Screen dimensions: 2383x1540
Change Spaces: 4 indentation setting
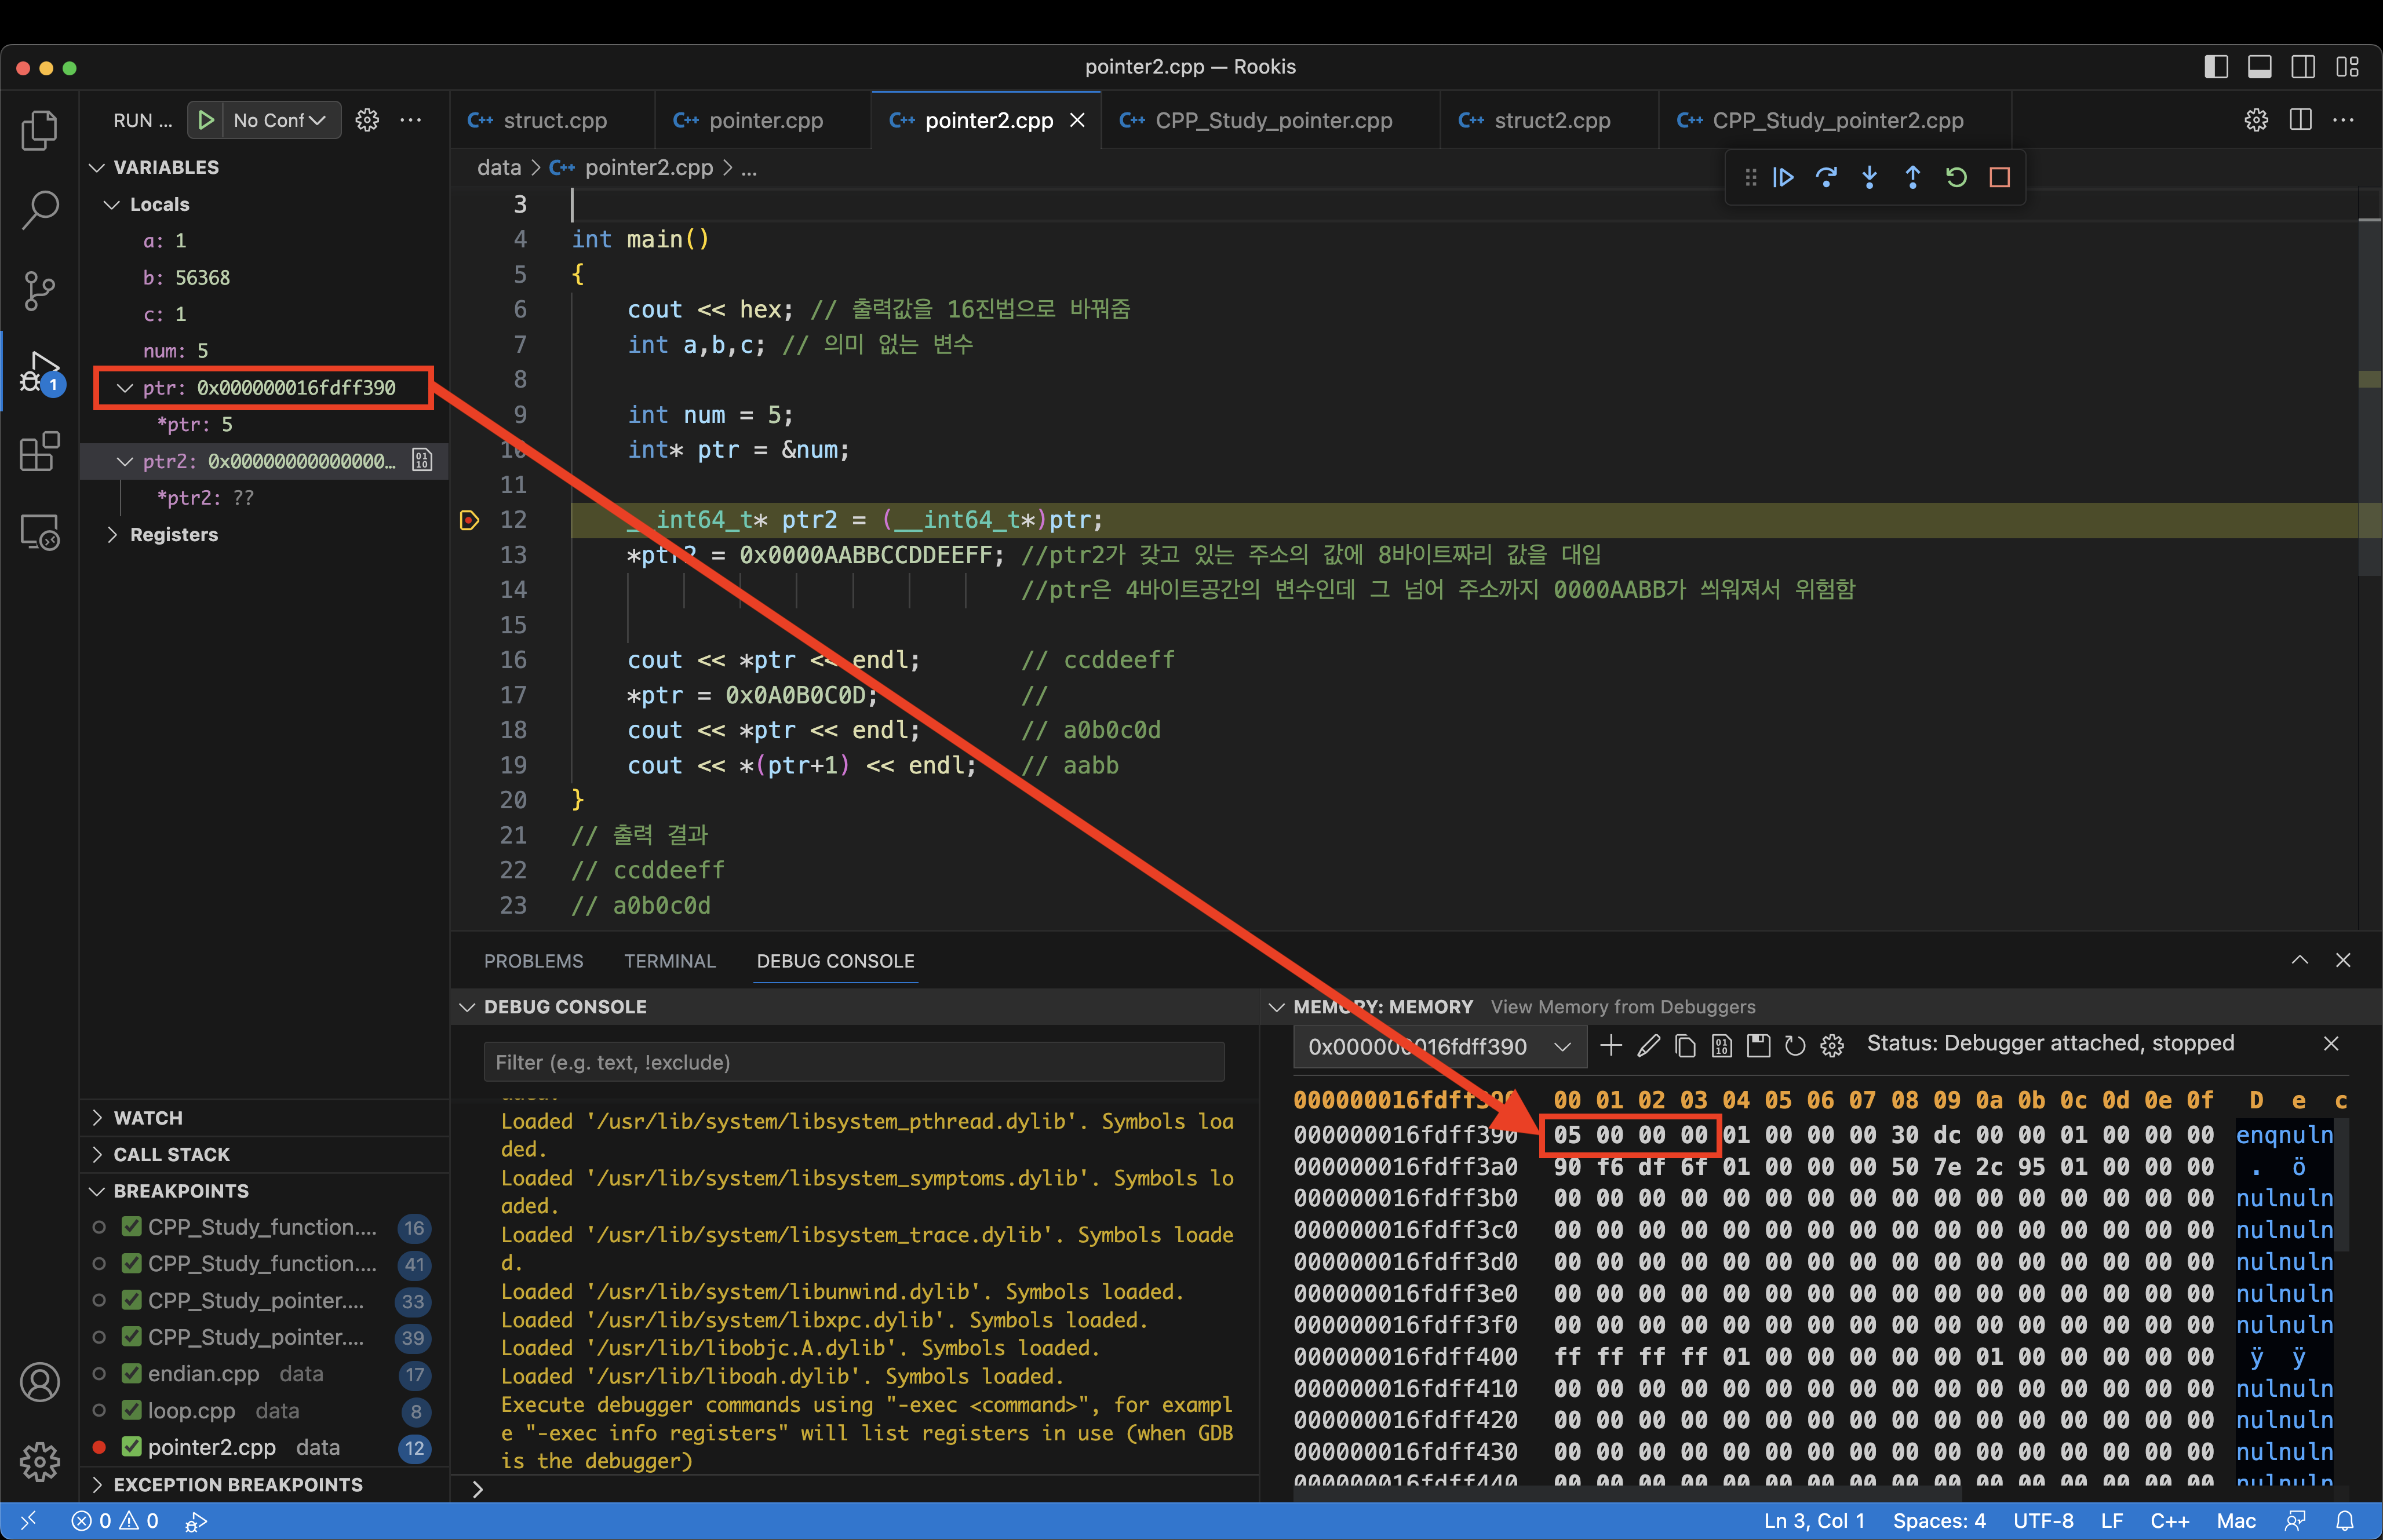pyautogui.click(x=1939, y=1521)
